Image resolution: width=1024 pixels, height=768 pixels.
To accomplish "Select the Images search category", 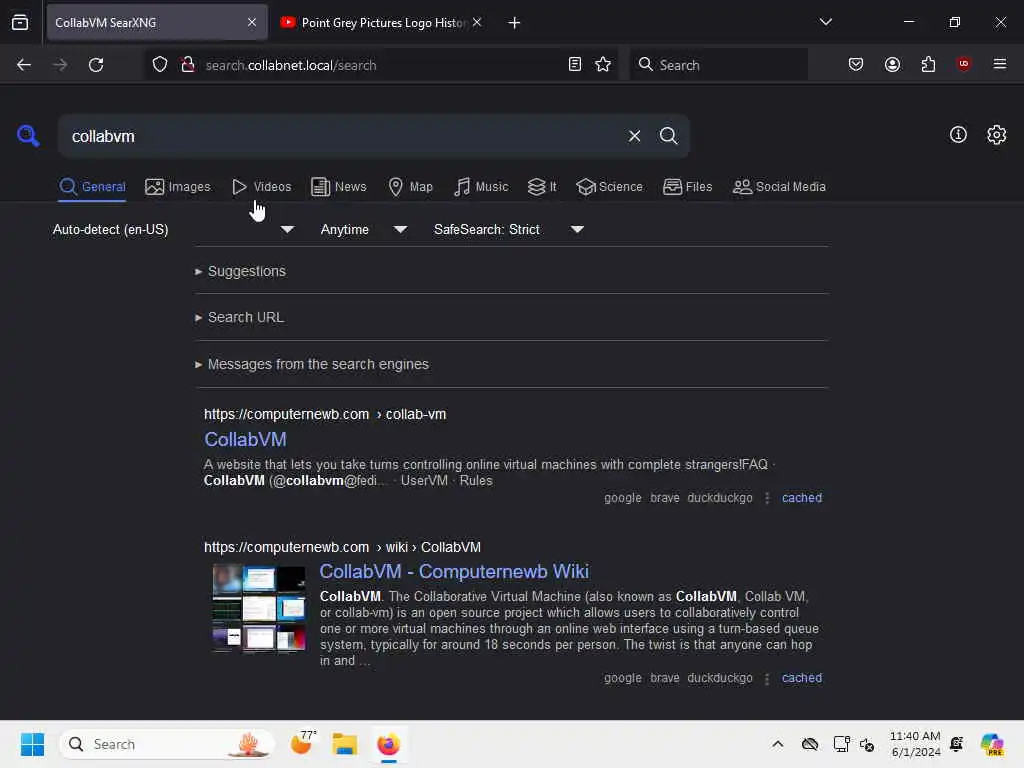I will tap(178, 187).
